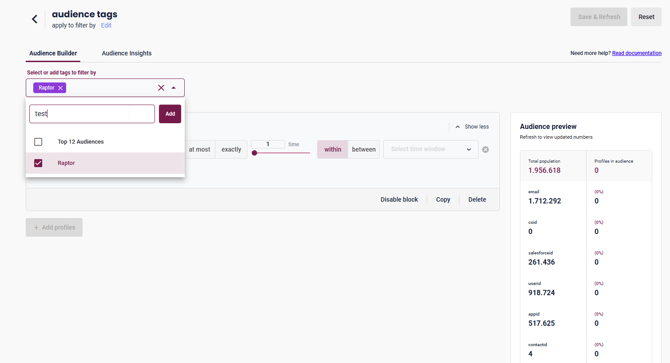The image size is (670, 363).
Task: Click the Profiles in audience label
Action: pos(614,161)
